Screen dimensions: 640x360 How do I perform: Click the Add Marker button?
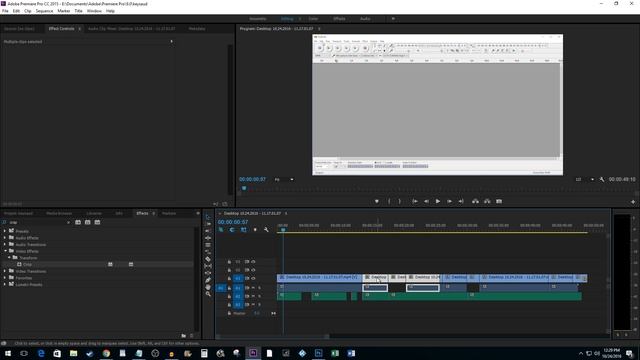tap(377, 201)
